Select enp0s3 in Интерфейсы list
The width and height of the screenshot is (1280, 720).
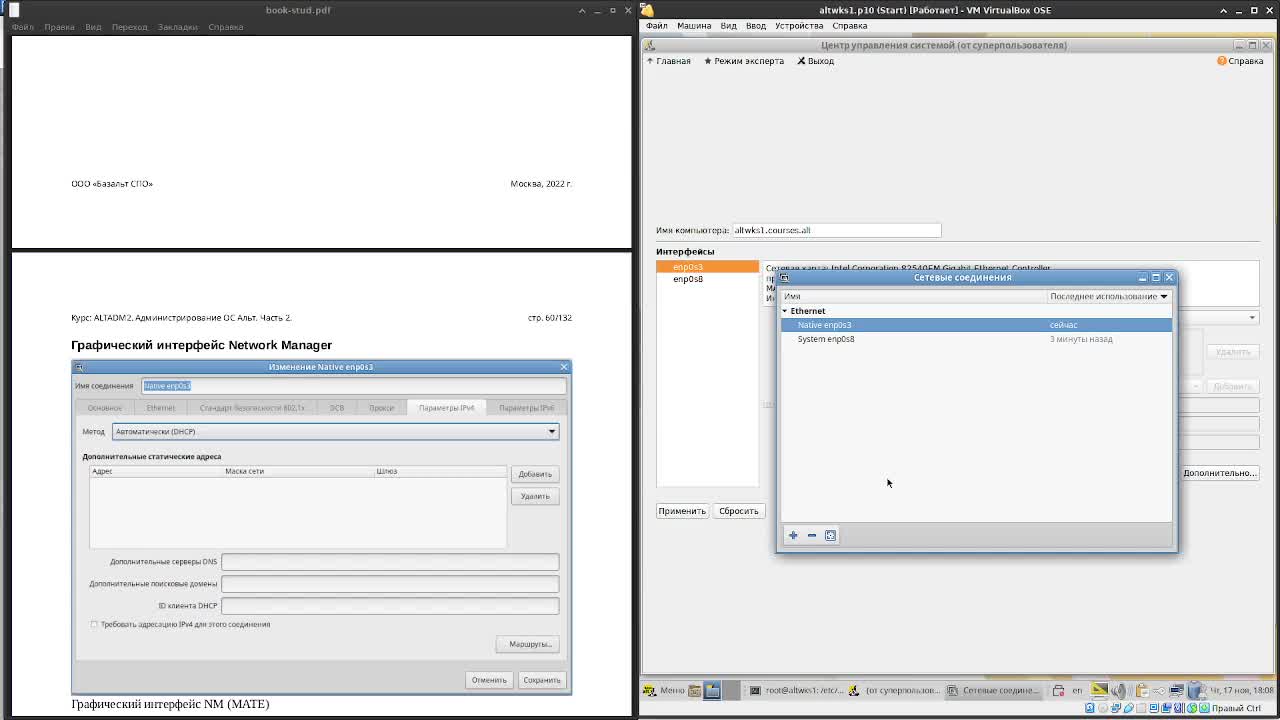pos(707,267)
